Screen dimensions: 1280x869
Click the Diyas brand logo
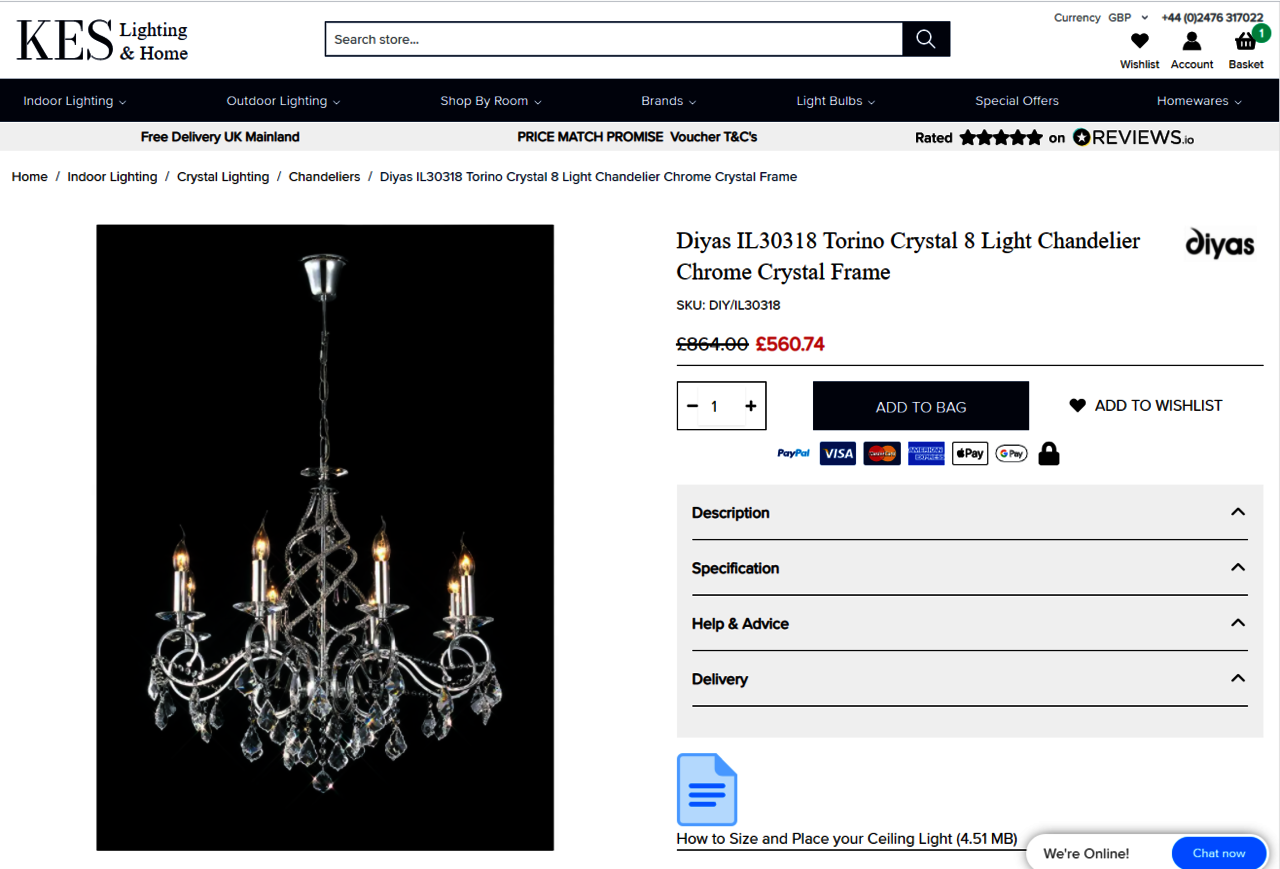coord(1219,244)
